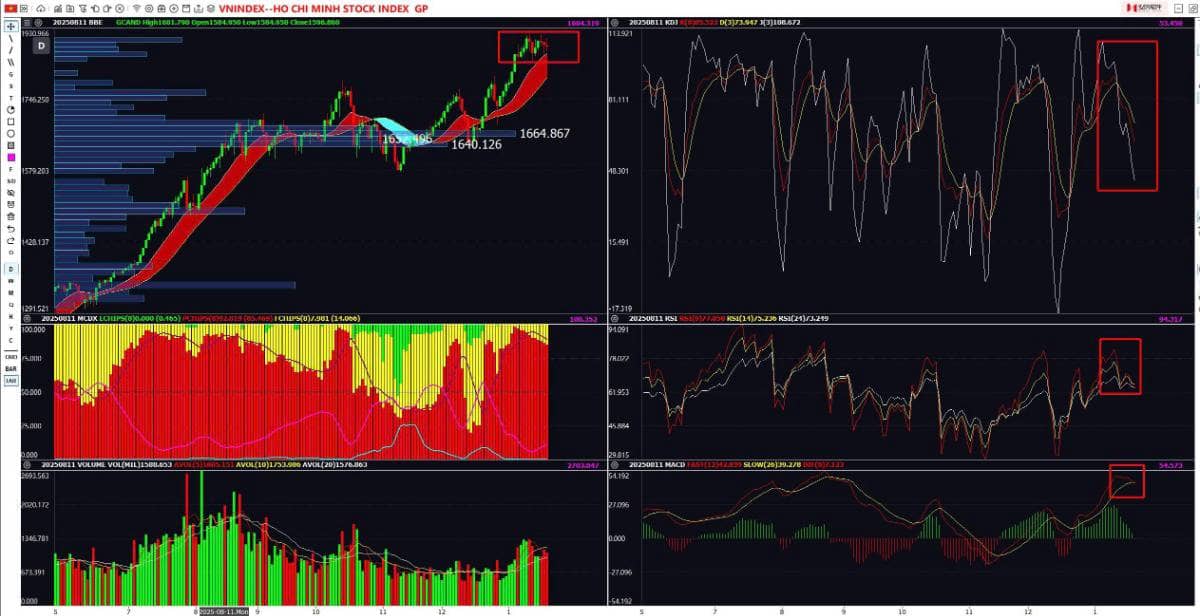This screenshot has width=1200, height=616.
Task: Switch chart display to LINE mode
Action: (x=10, y=380)
